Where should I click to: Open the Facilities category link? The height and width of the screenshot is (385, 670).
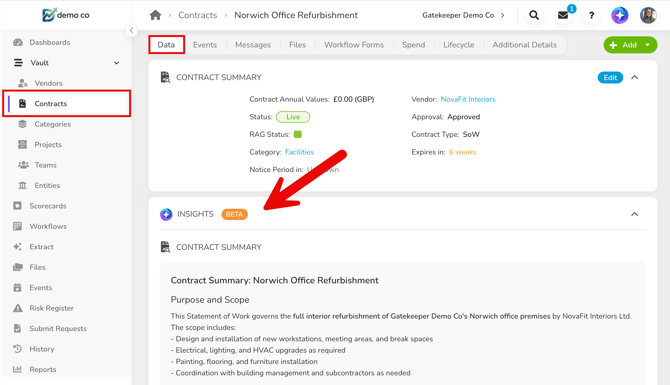[x=300, y=152]
